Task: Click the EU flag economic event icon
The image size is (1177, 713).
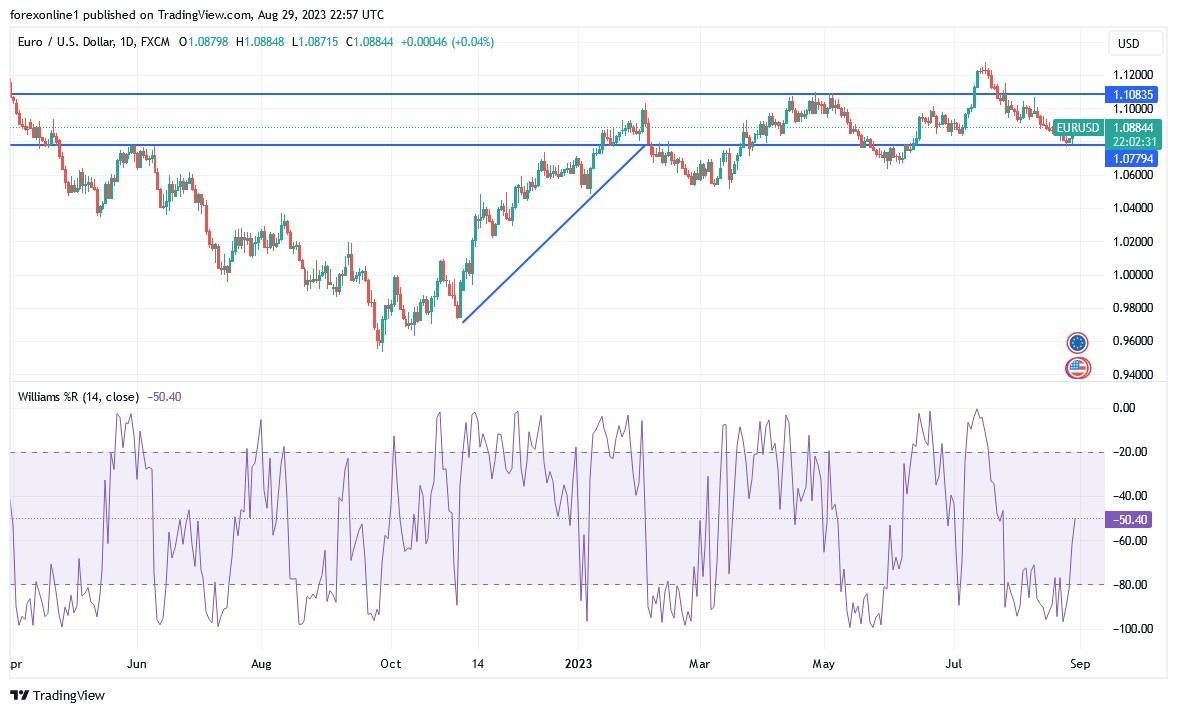Action: tap(1077, 343)
